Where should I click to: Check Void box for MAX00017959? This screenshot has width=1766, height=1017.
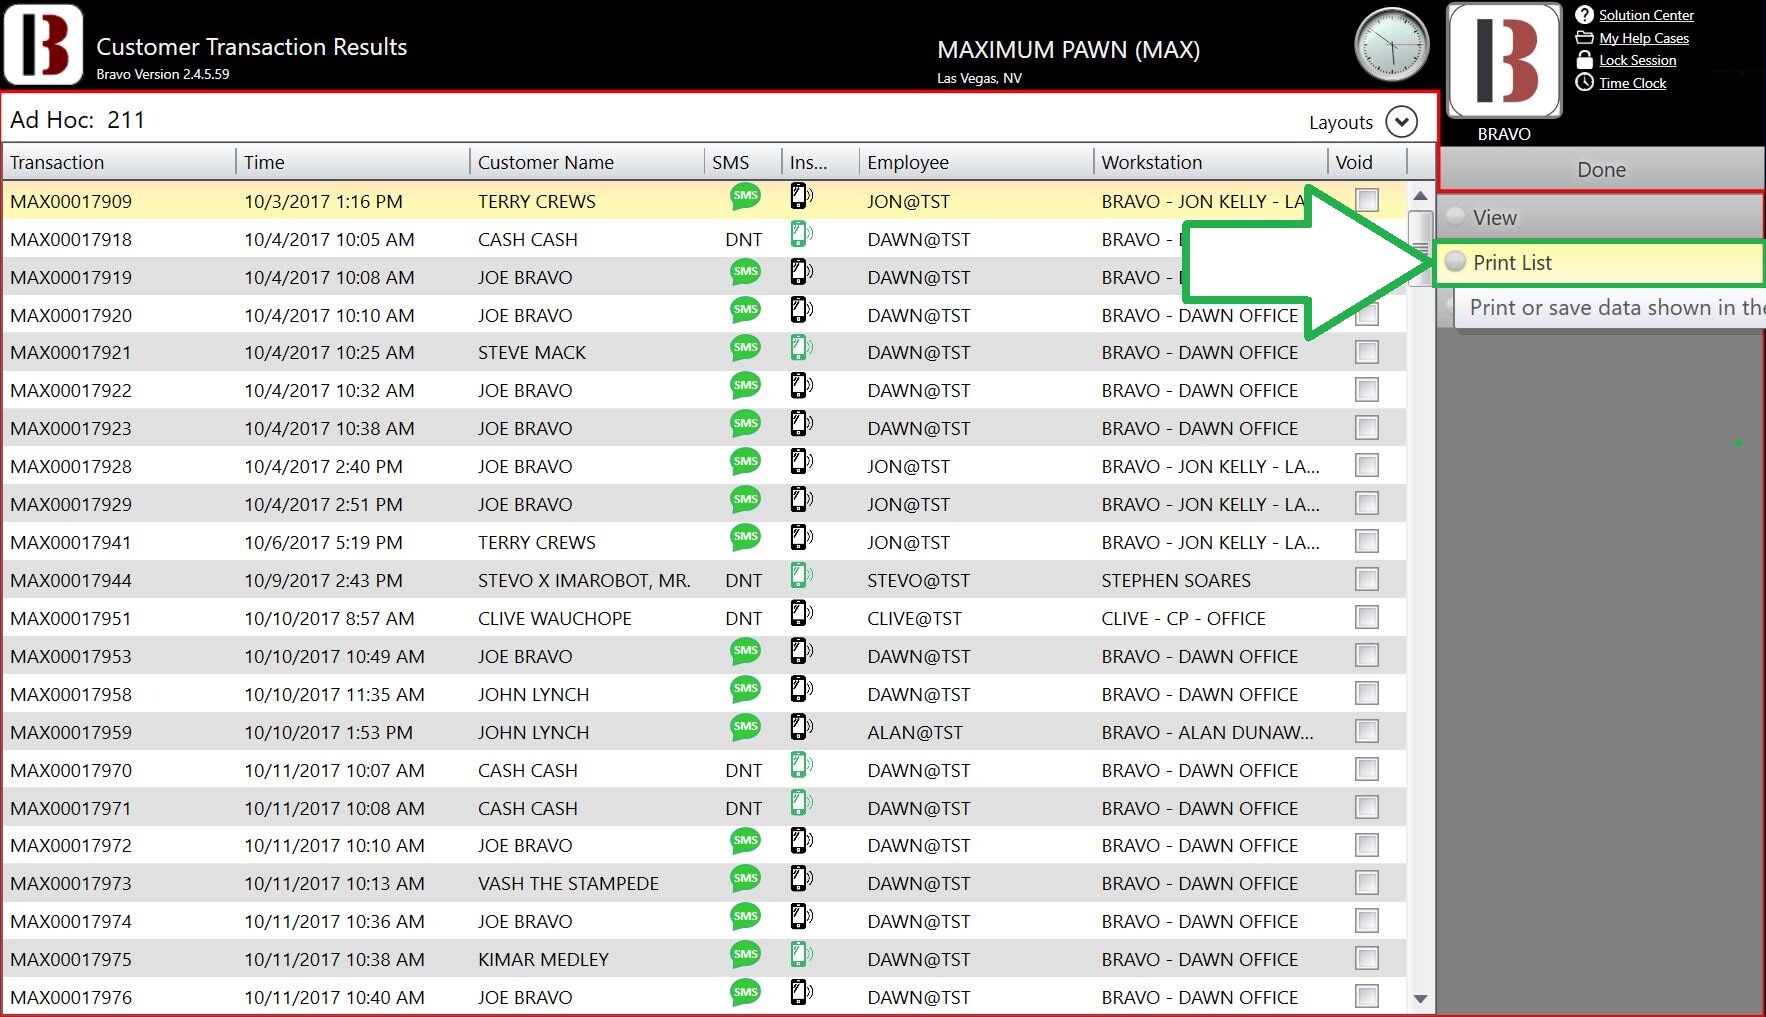point(1367,731)
